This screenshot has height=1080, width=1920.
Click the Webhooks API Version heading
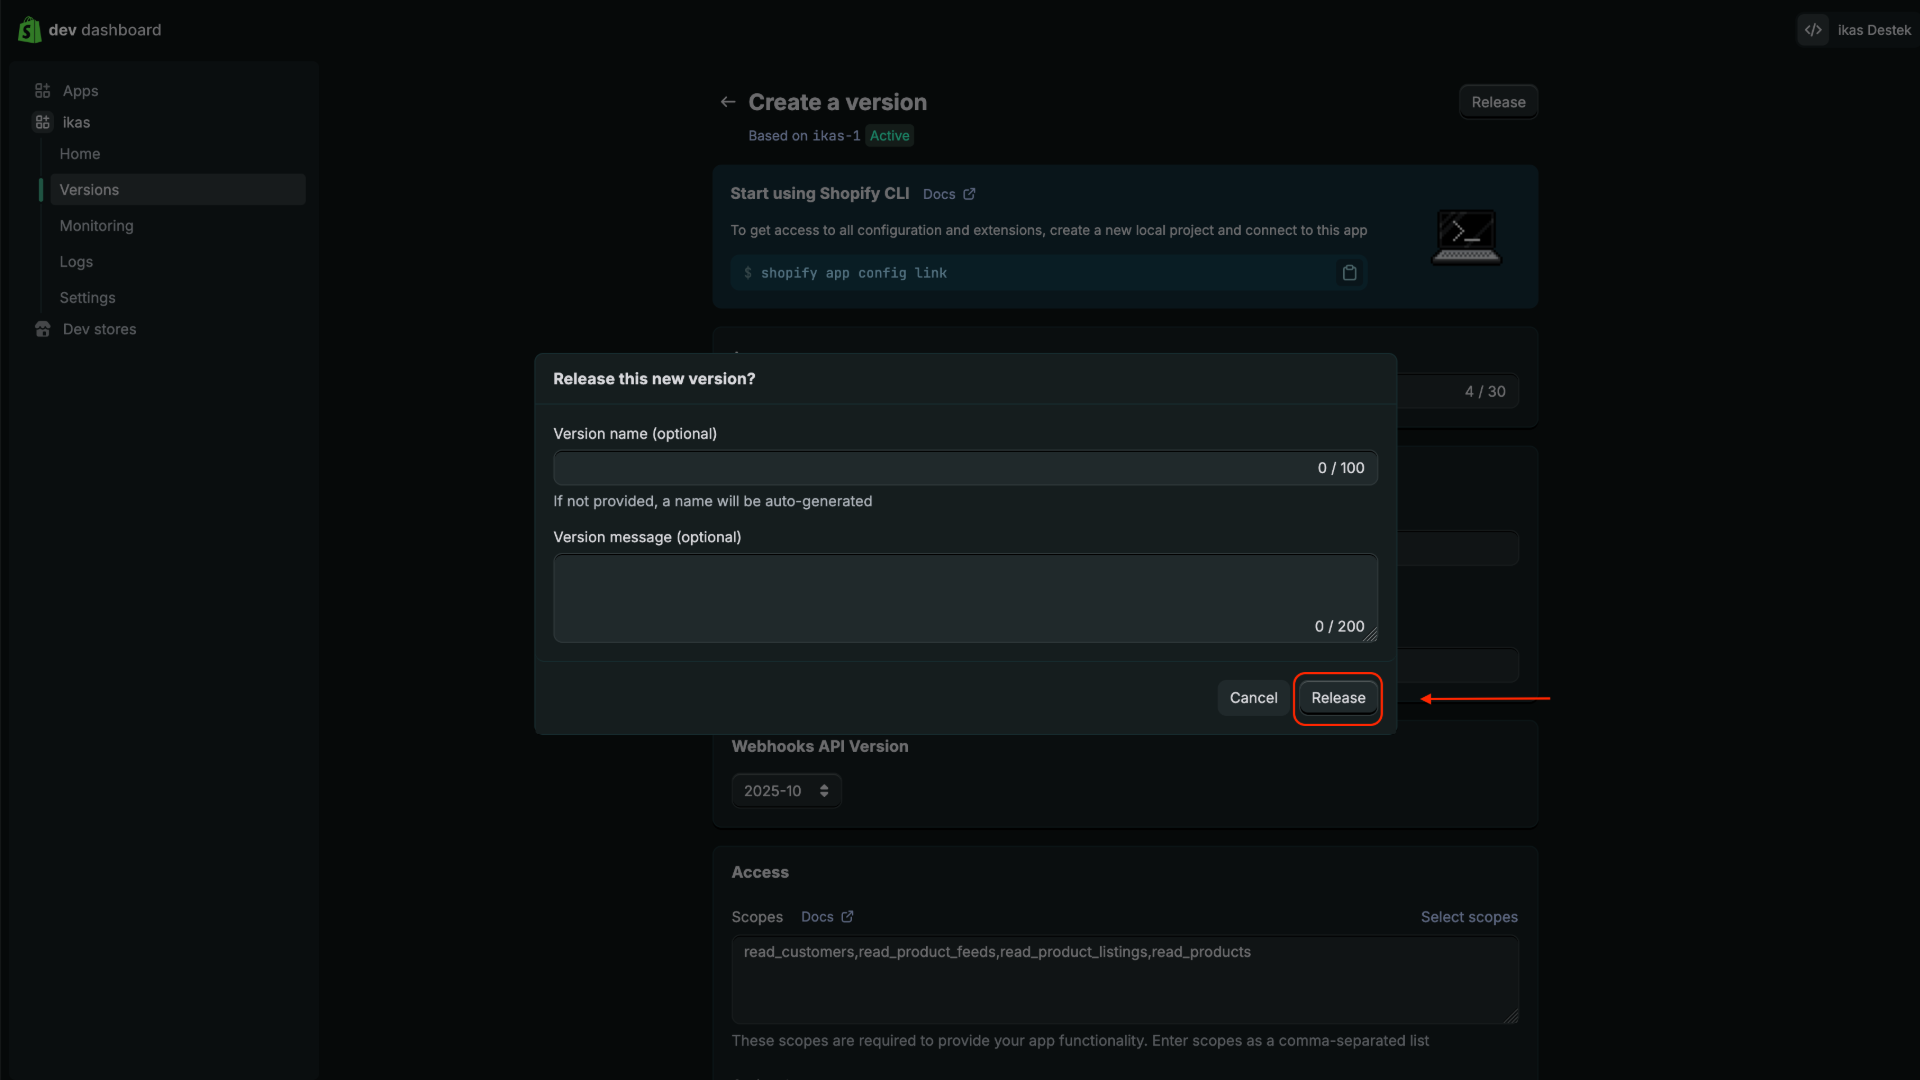820,746
